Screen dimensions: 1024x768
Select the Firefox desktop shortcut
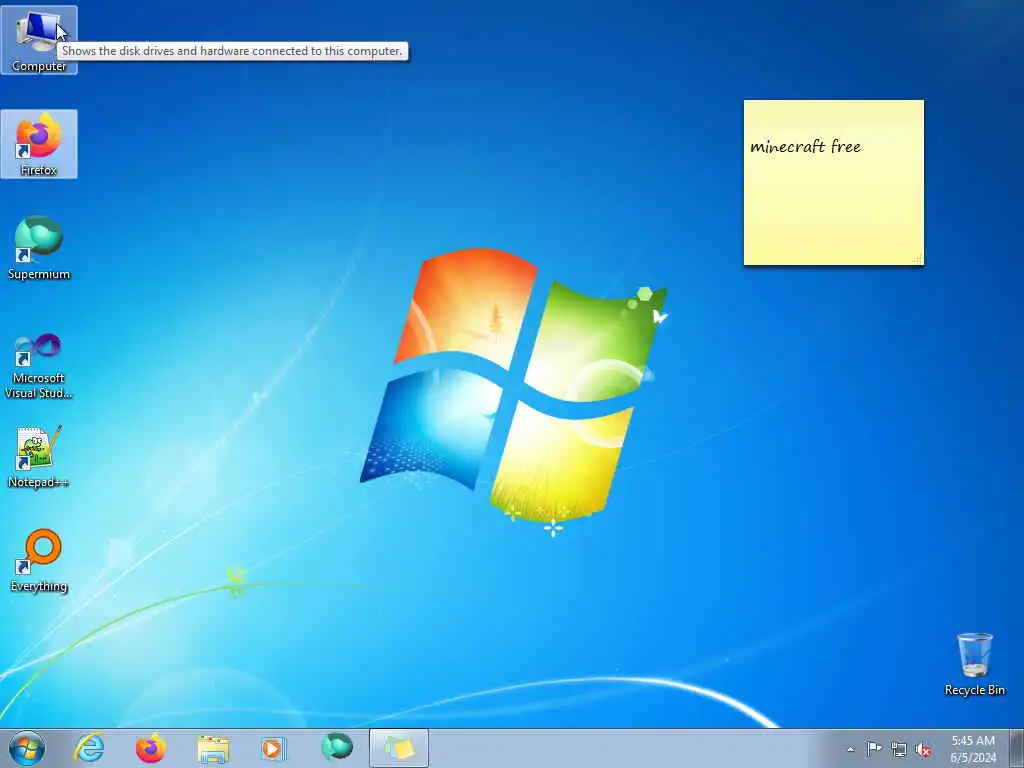click(x=39, y=144)
